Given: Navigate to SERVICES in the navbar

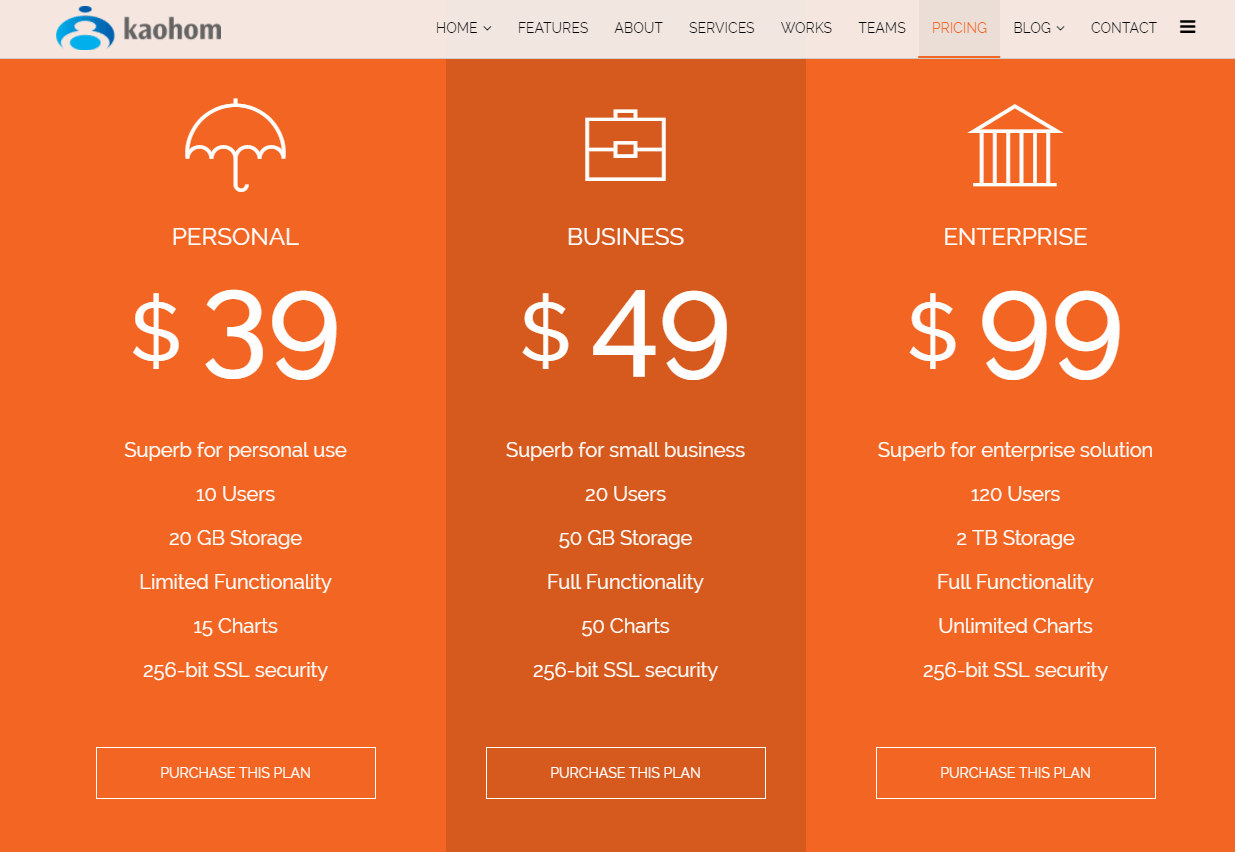Looking at the screenshot, I should pos(722,28).
